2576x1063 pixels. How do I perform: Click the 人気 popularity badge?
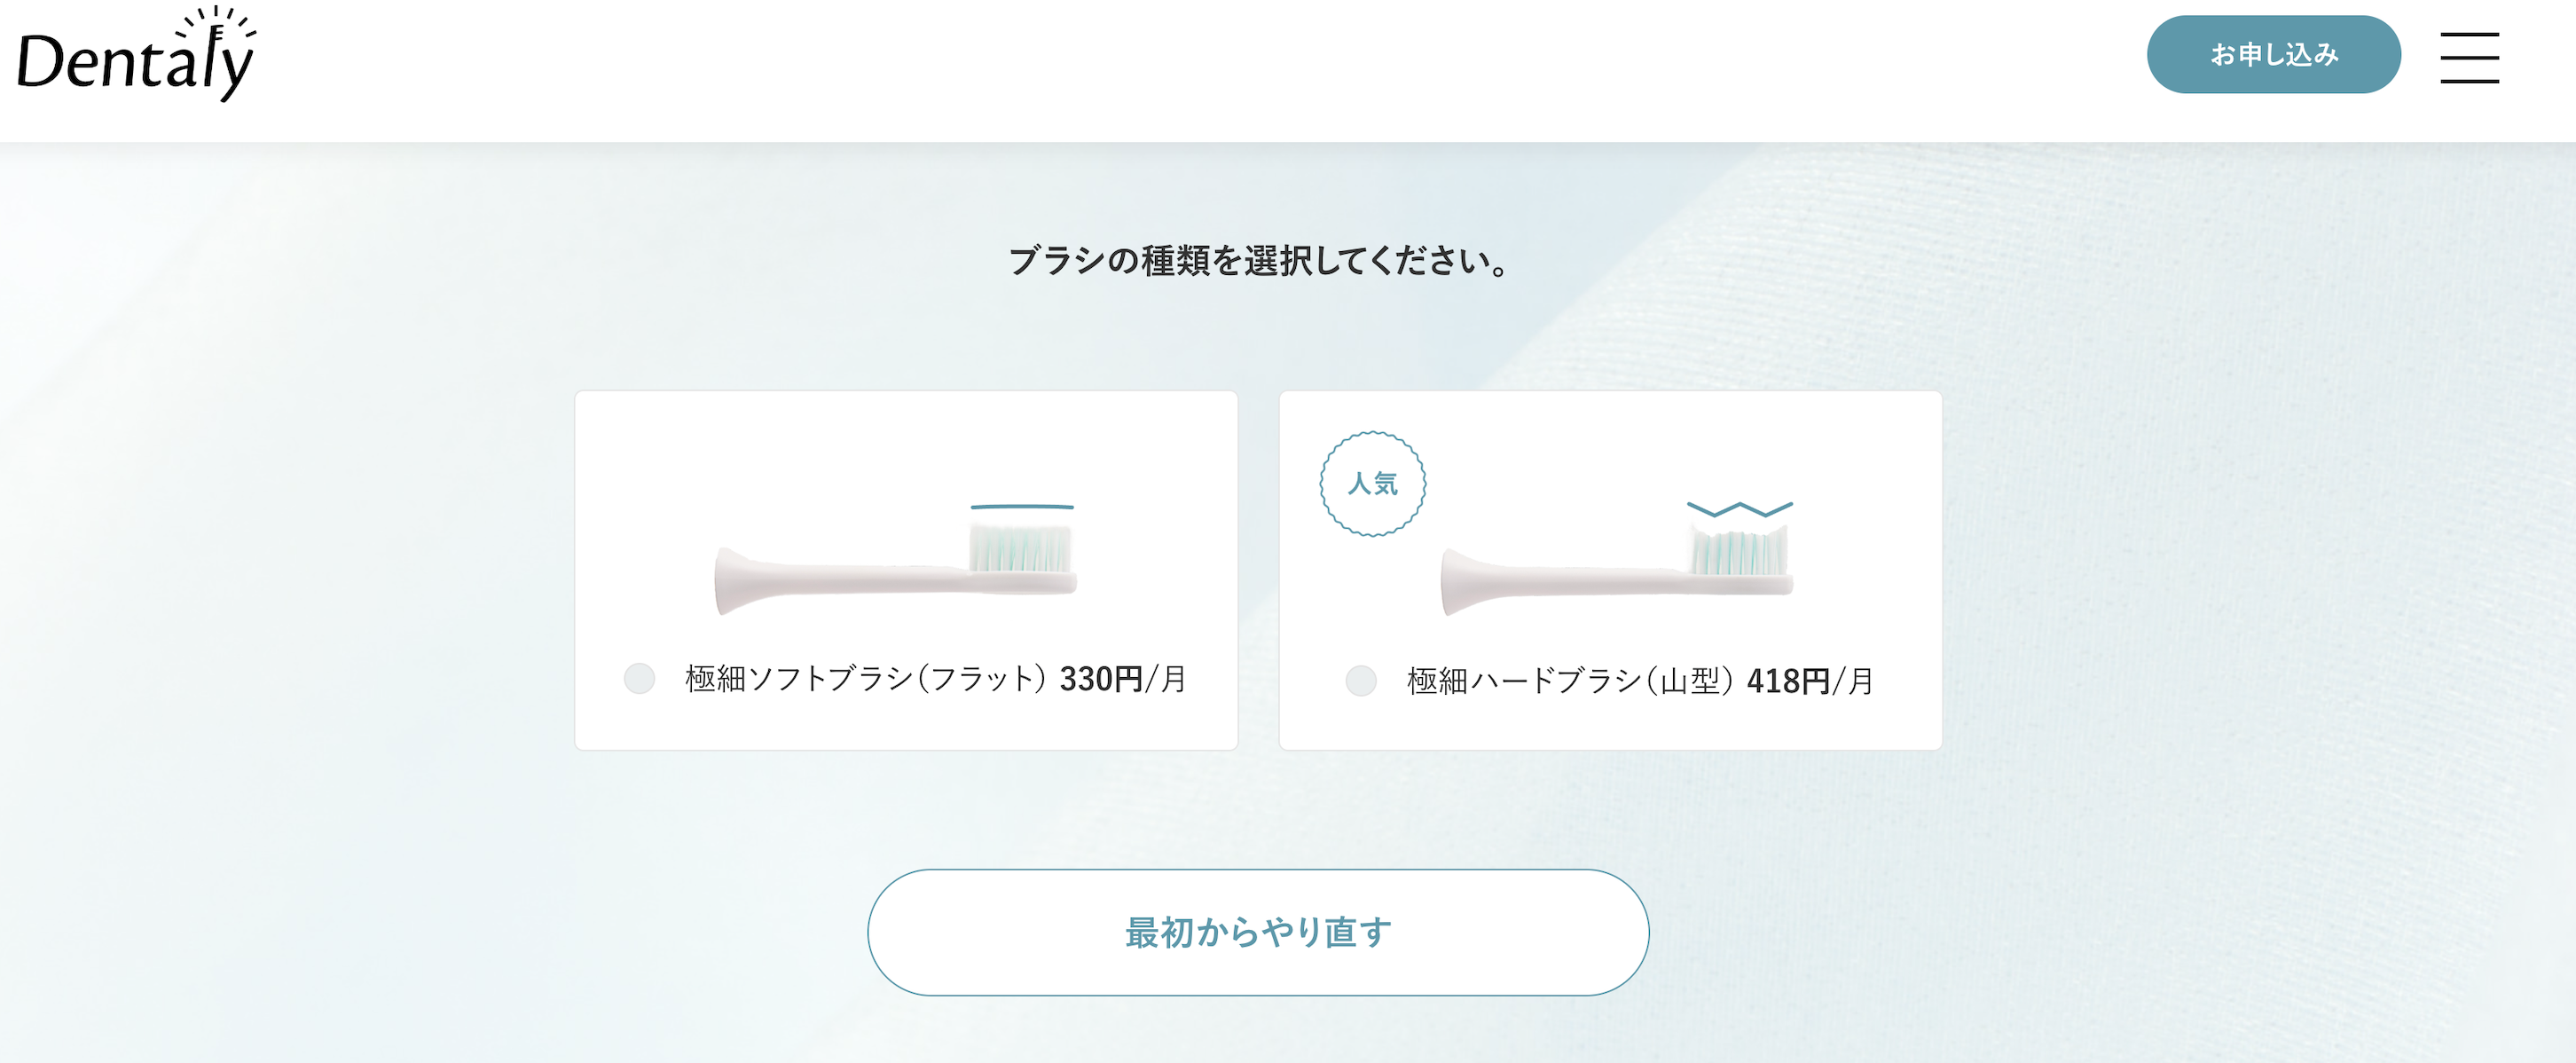(x=1372, y=484)
